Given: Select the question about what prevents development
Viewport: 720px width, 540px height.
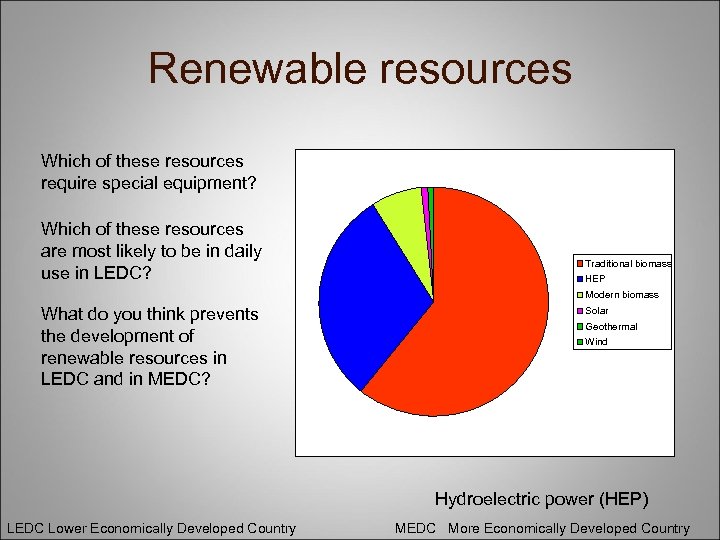Looking at the screenshot, I should coord(149,347).
